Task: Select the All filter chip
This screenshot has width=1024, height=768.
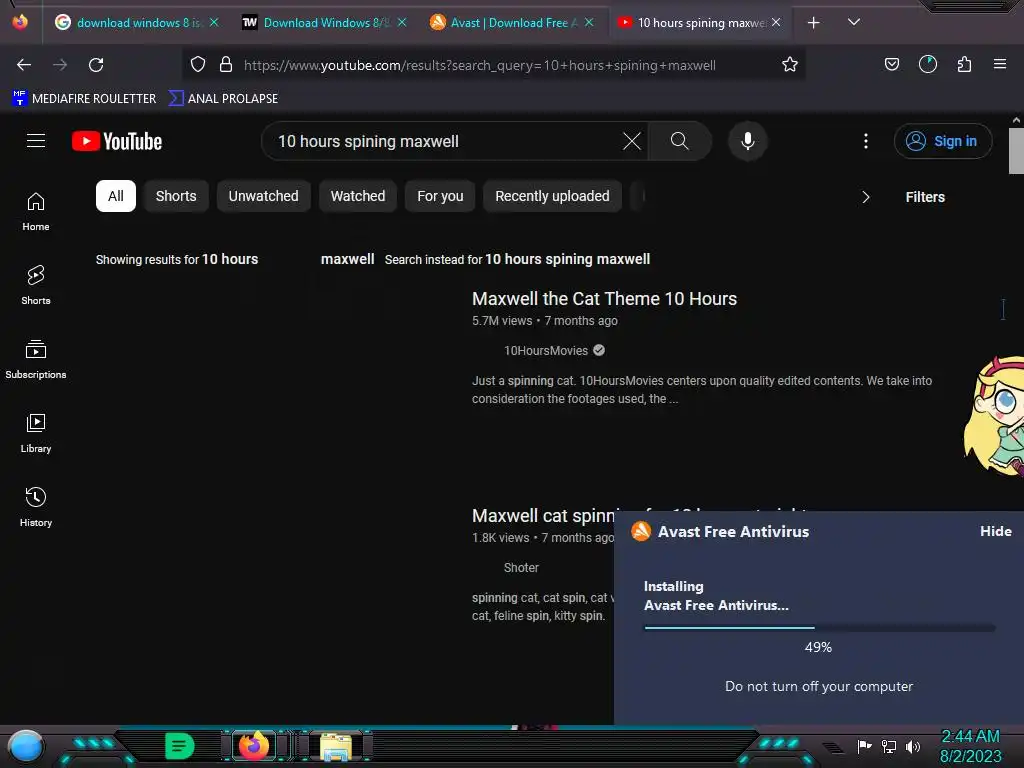Action: pos(116,196)
